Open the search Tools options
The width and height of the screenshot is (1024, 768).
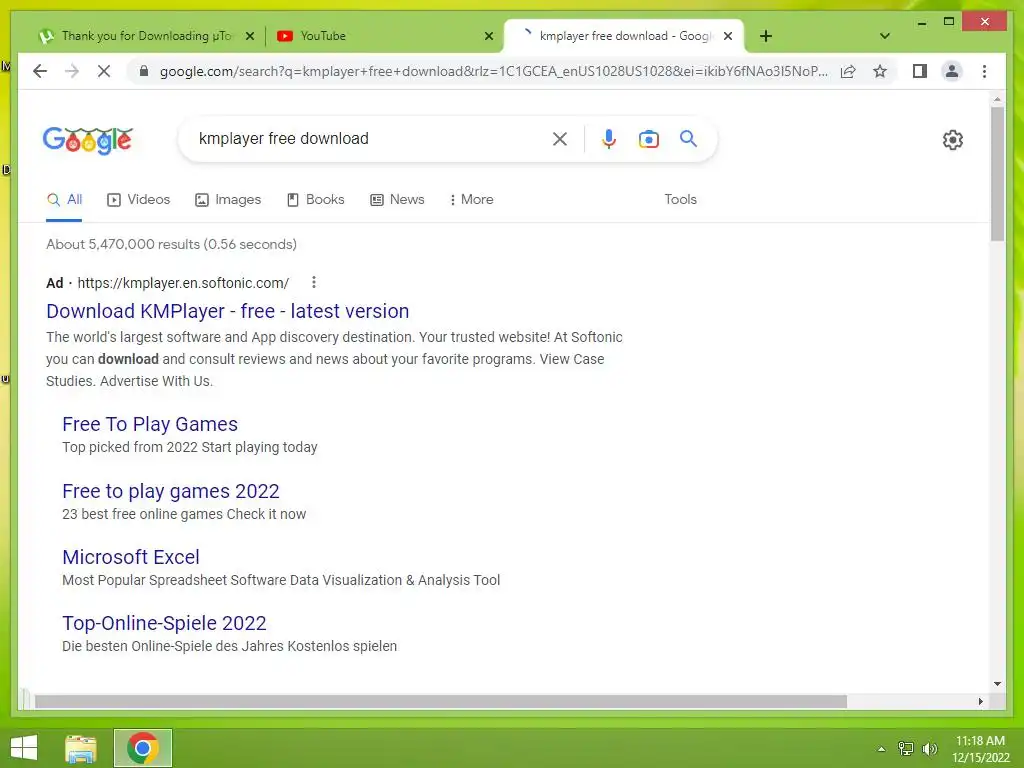[680, 200]
